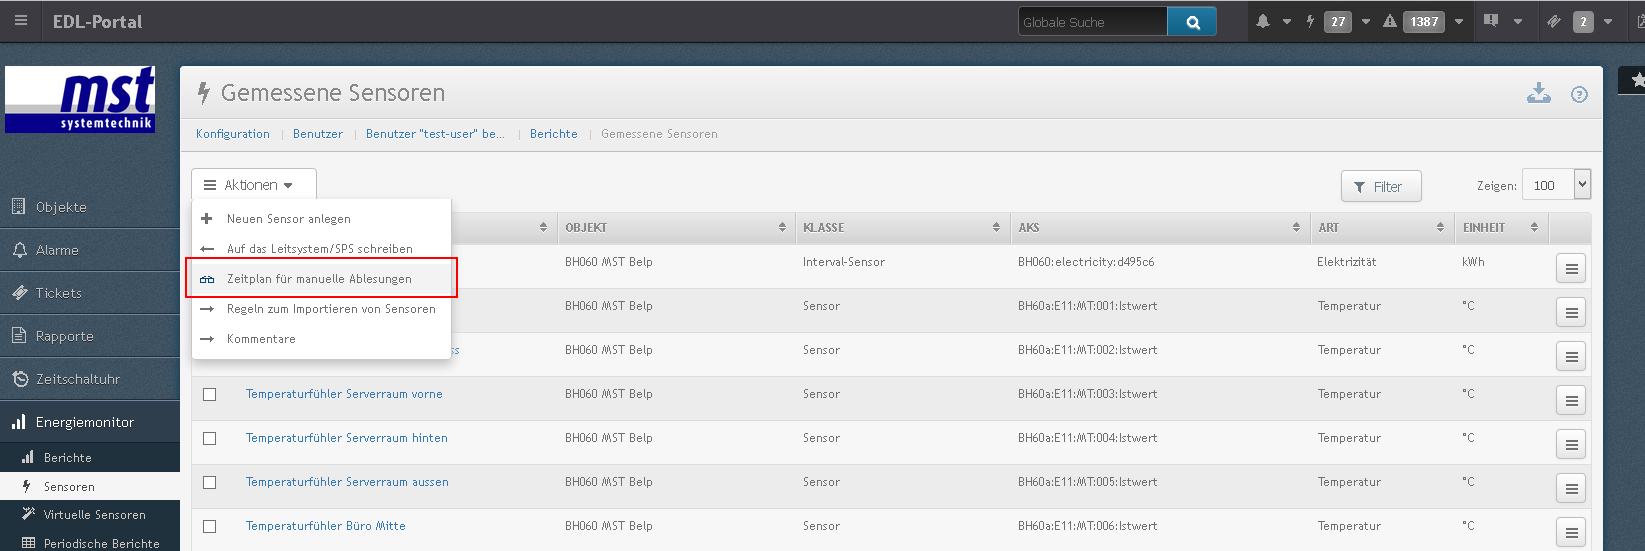
Task: Focus the Globale Suche input field
Action: tap(1093, 22)
